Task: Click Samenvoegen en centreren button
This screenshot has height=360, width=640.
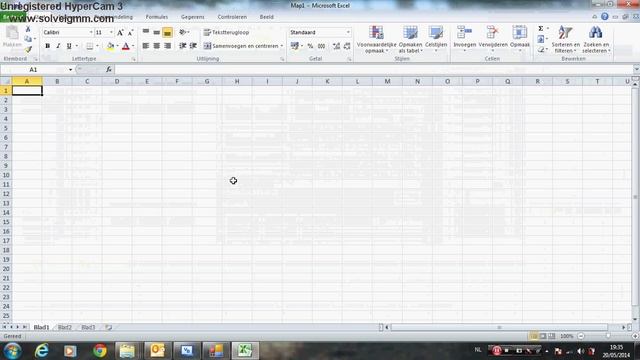Action: point(241,46)
